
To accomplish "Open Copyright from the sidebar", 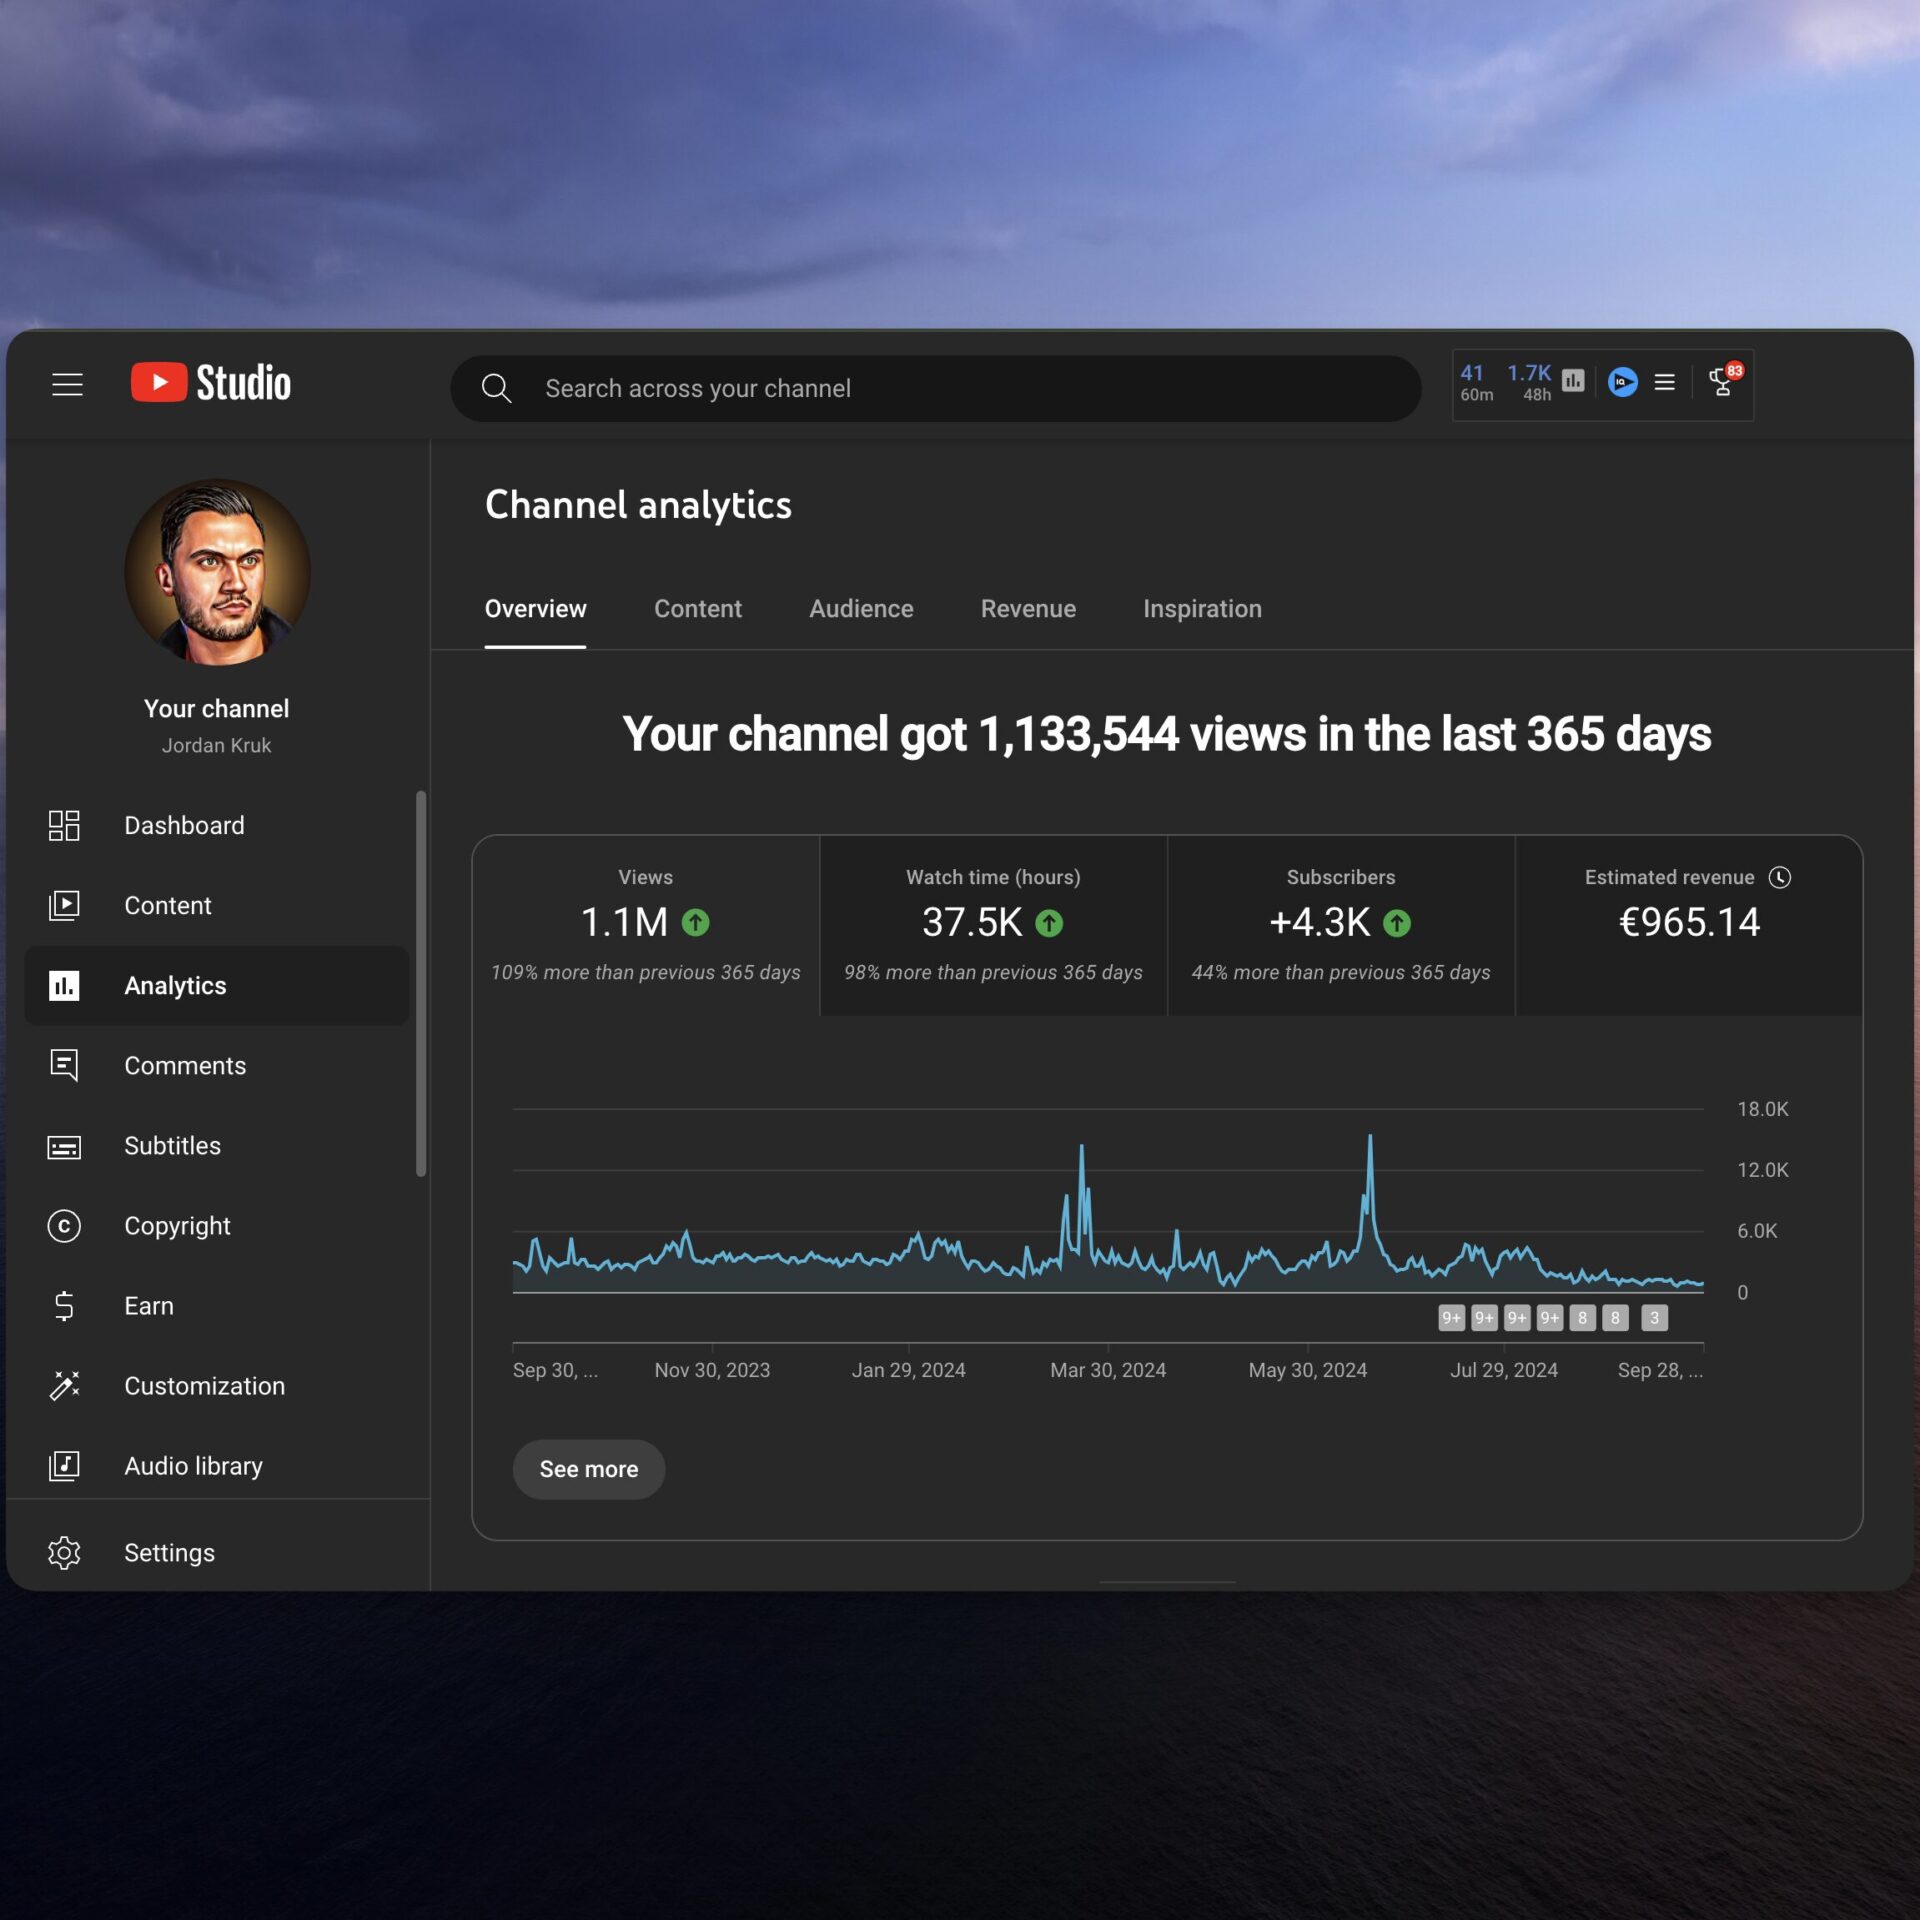I will 177,1226.
